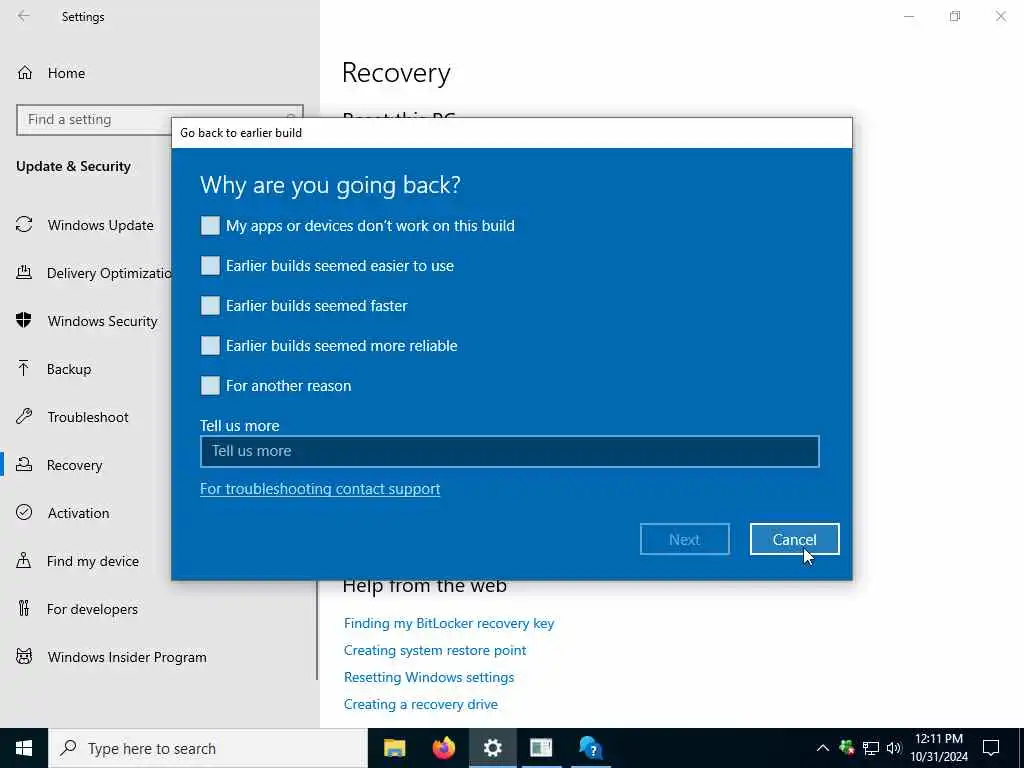1024x768 pixels.
Task: Click the Home house icon
Action: click(25, 72)
